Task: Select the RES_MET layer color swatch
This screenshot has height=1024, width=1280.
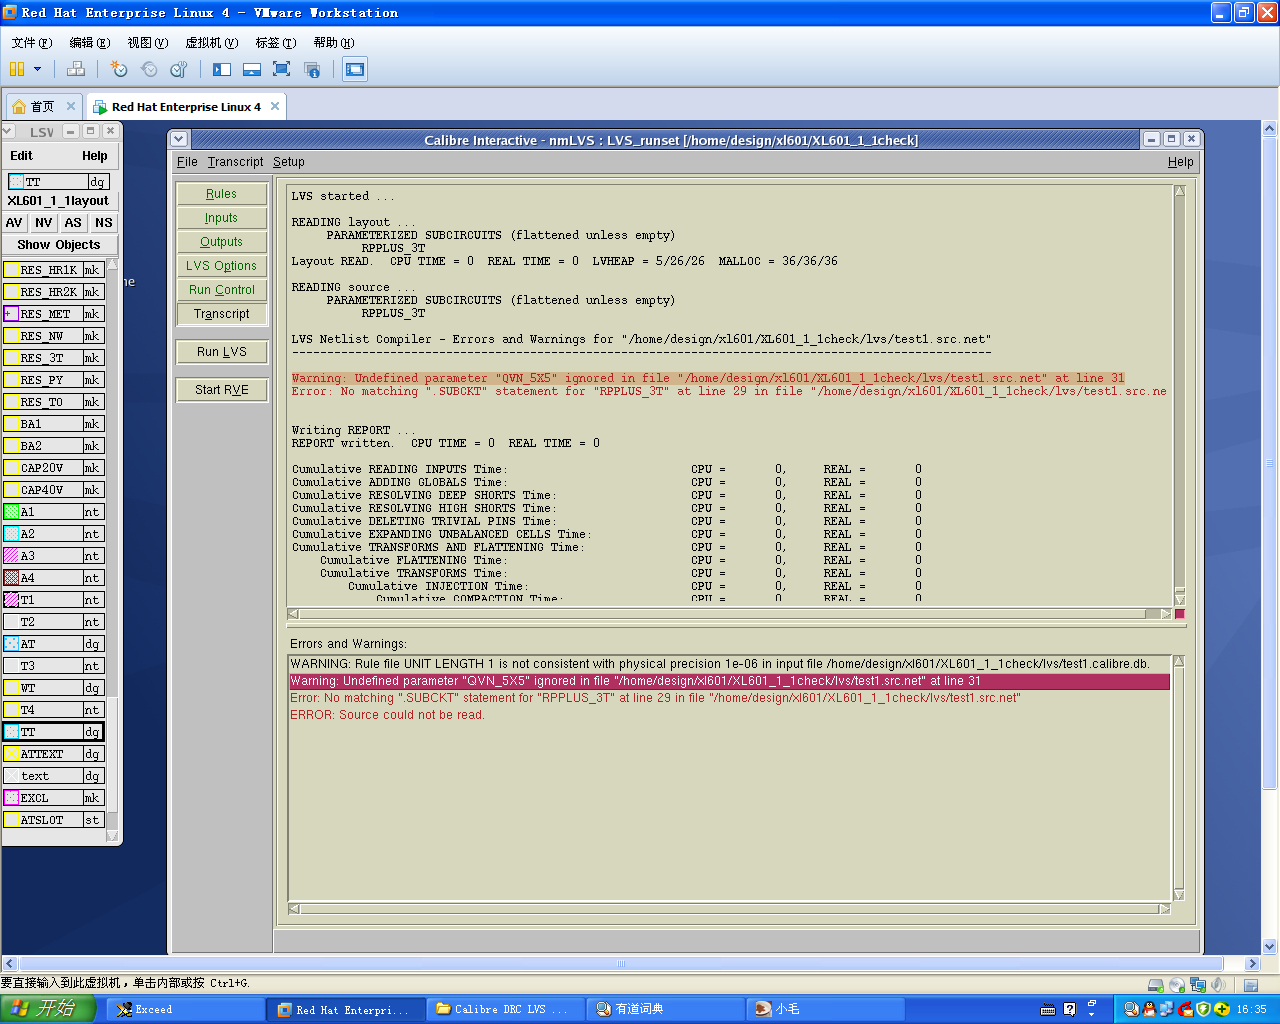Action: pyautogui.click(x=11, y=314)
